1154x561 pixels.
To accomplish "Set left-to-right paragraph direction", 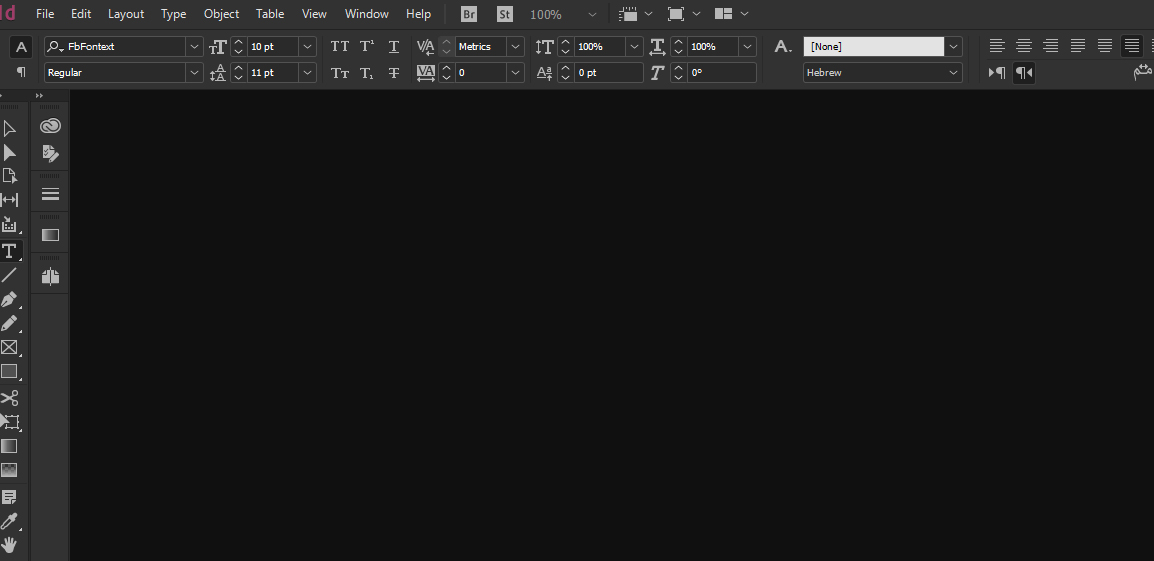I will click(x=997, y=72).
